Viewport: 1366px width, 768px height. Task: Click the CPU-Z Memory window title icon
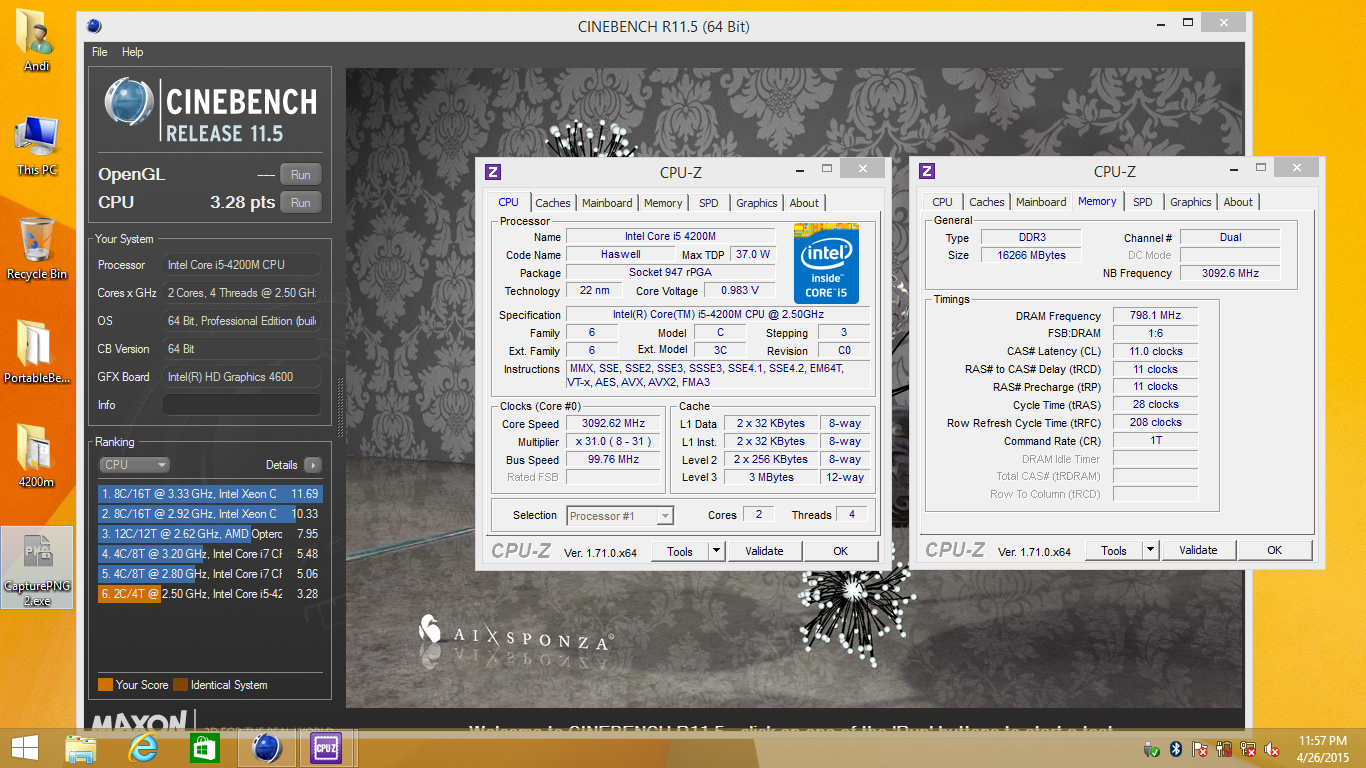pos(927,171)
